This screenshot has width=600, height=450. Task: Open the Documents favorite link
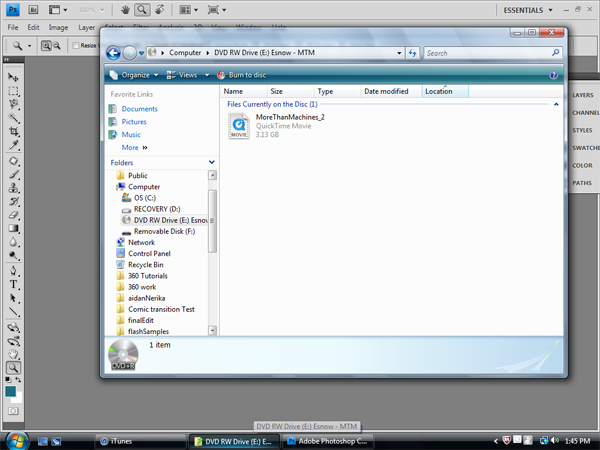tap(139, 109)
